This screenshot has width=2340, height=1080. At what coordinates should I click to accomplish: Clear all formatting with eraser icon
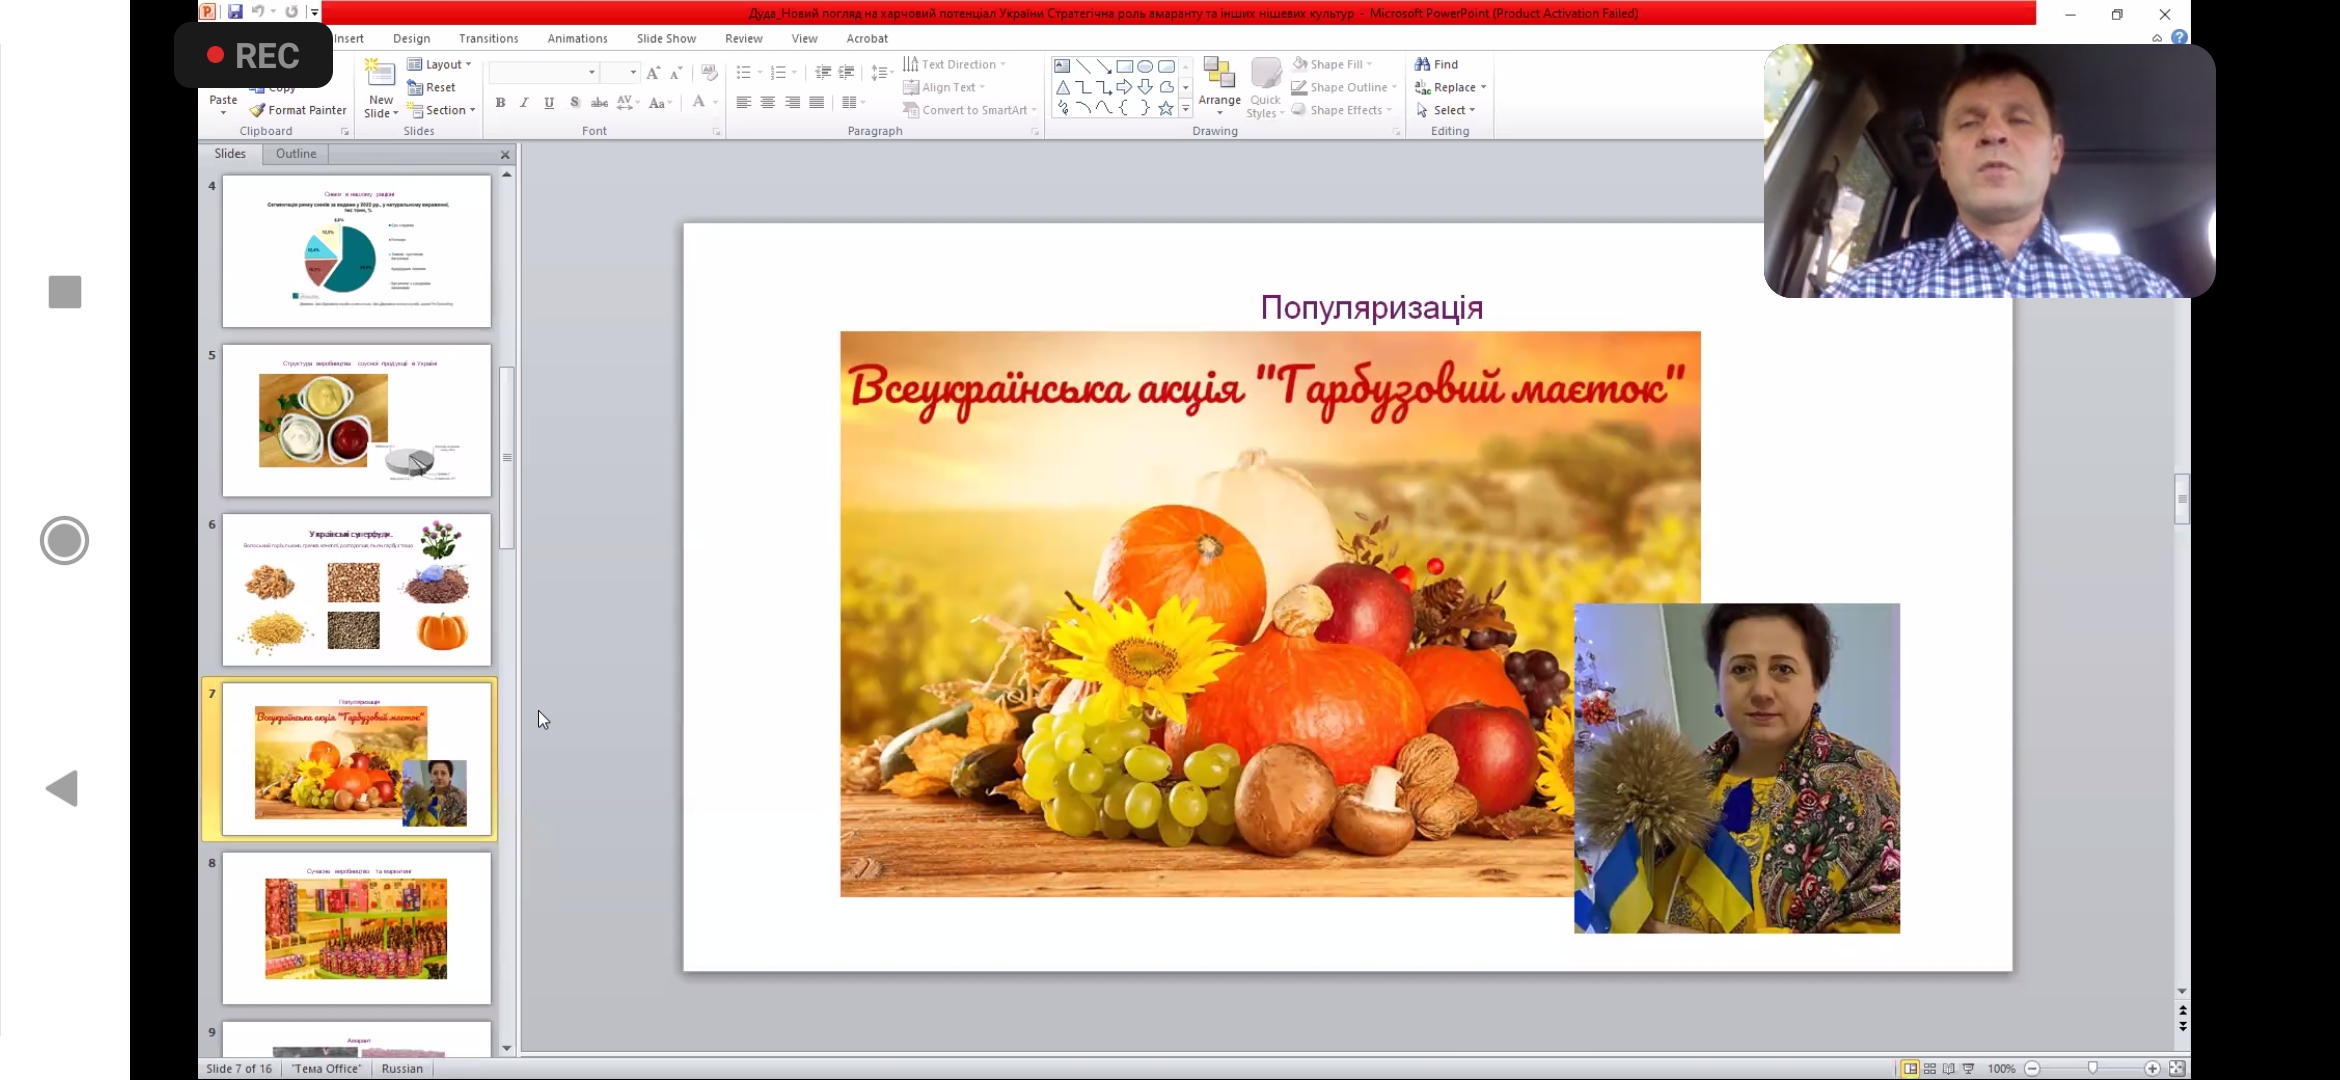[709, 72]
